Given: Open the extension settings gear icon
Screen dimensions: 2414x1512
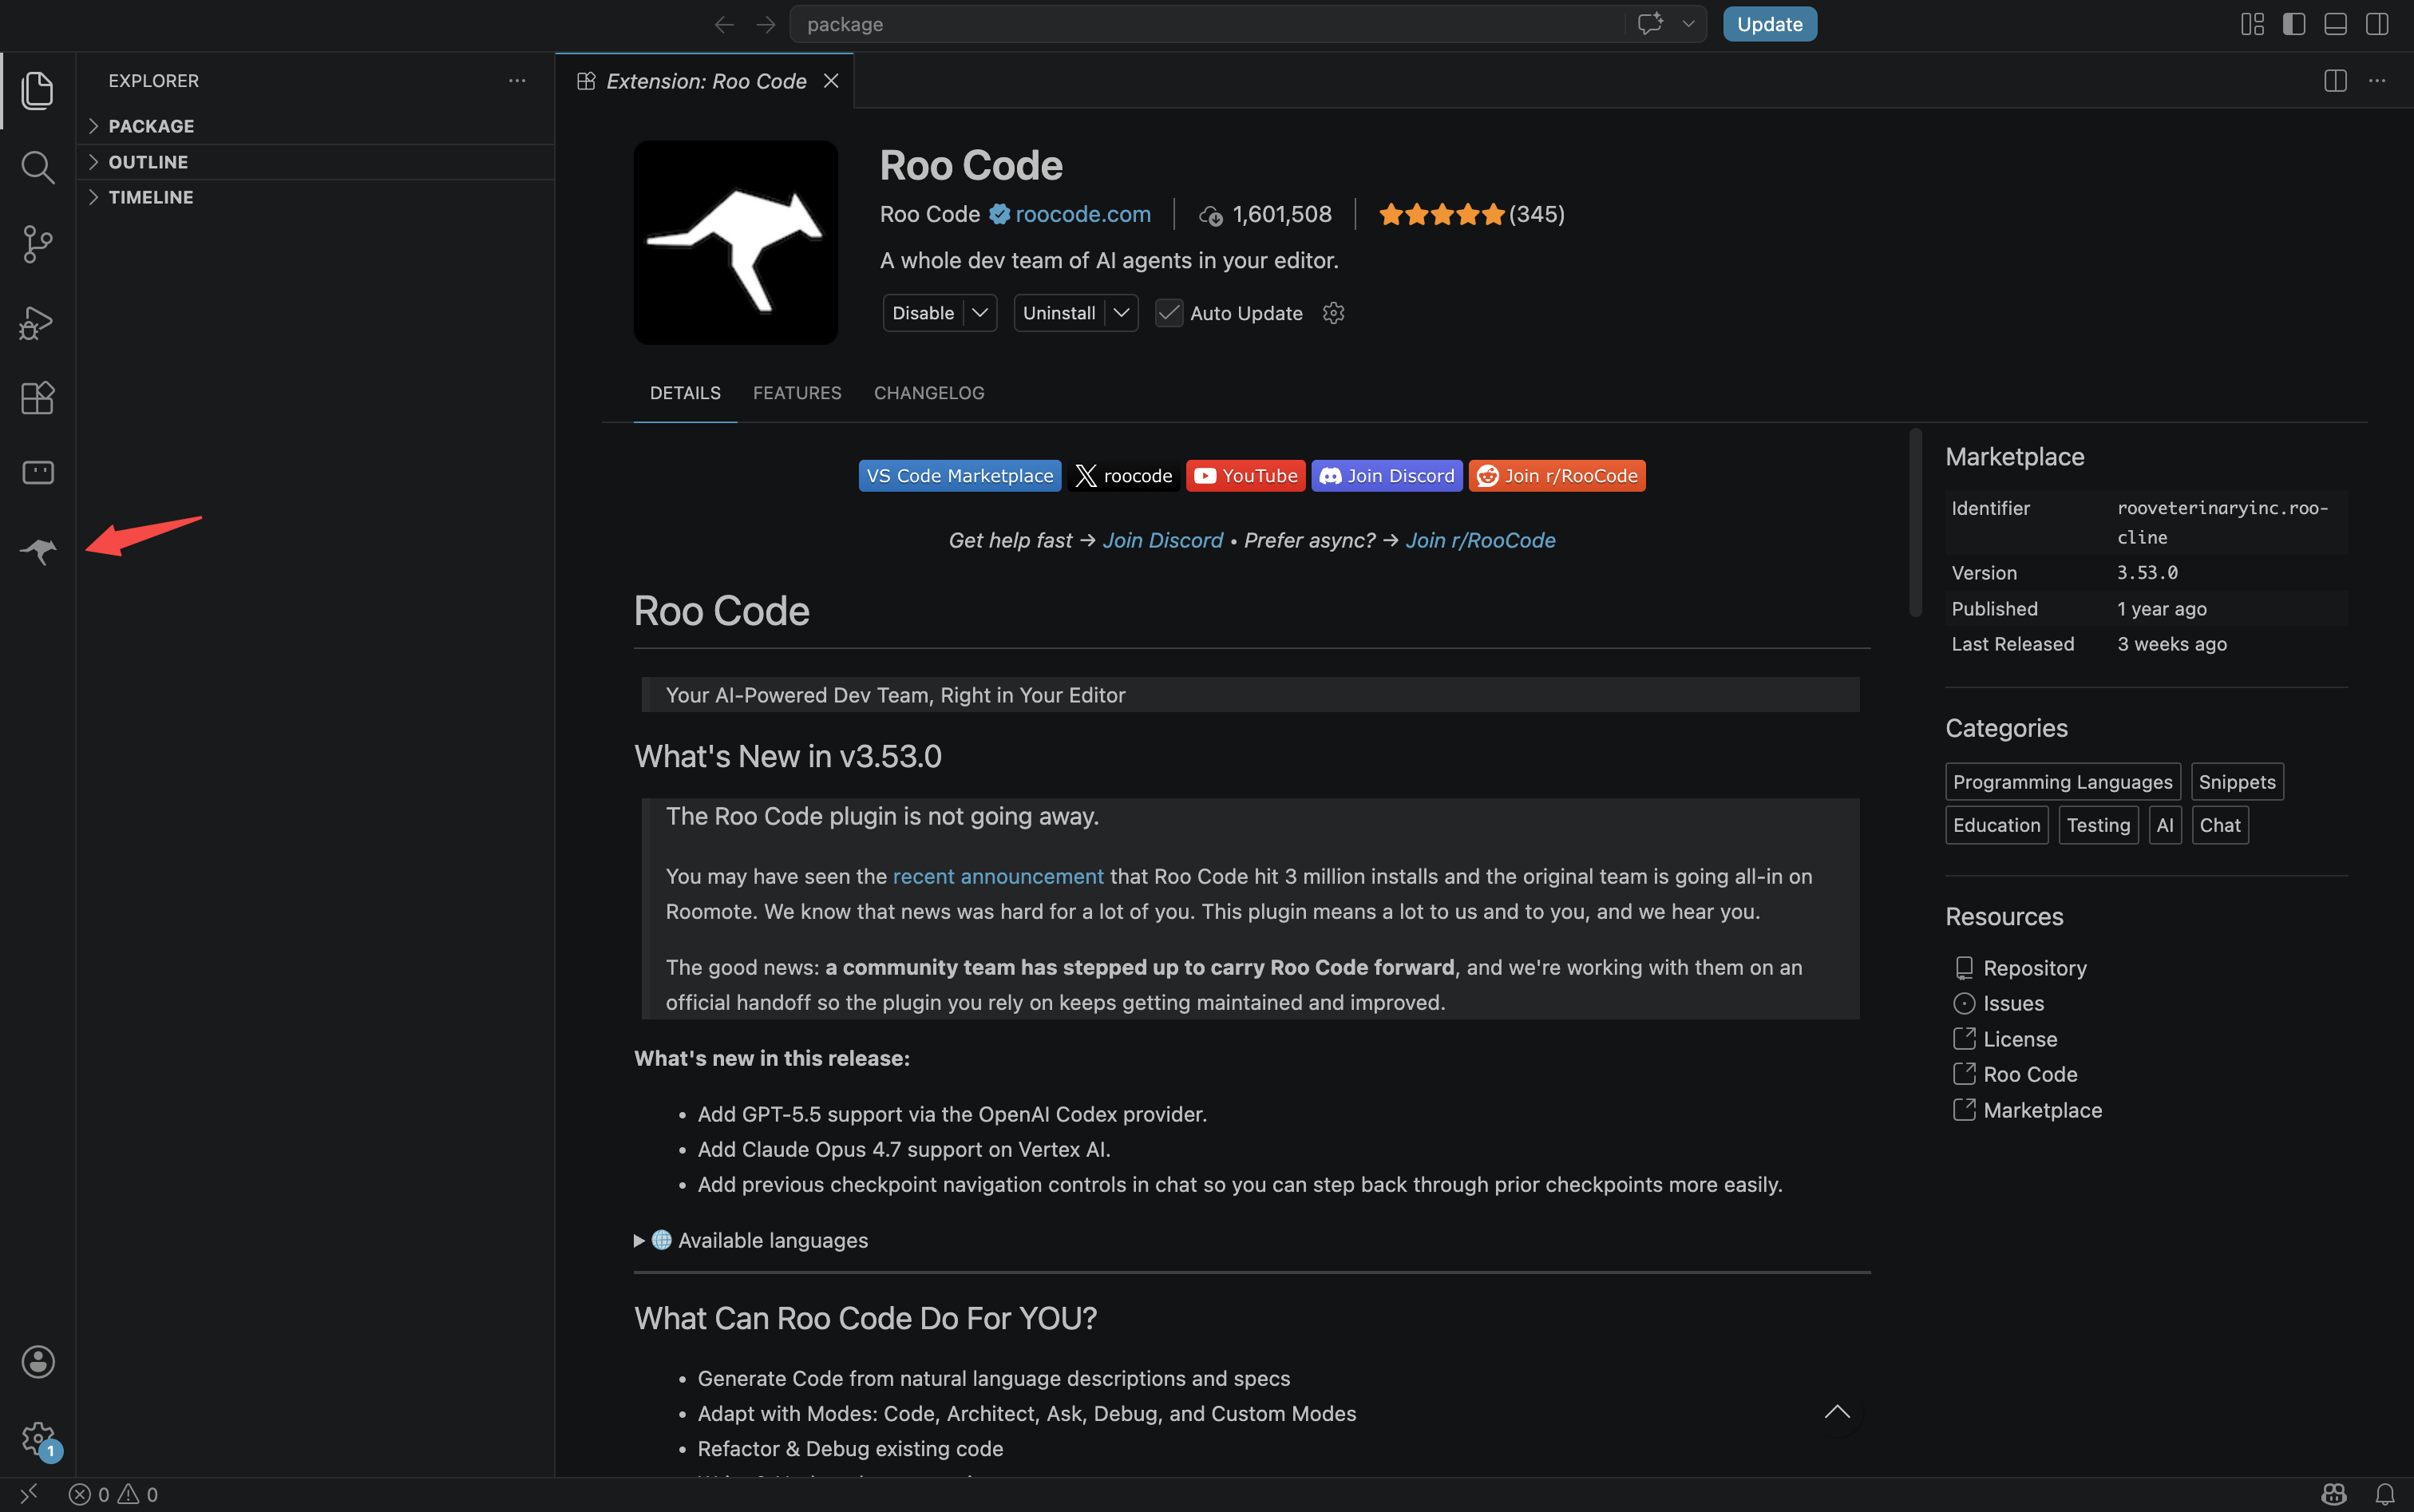Looking at the screenshot, I should click(x=1333, y=313).
